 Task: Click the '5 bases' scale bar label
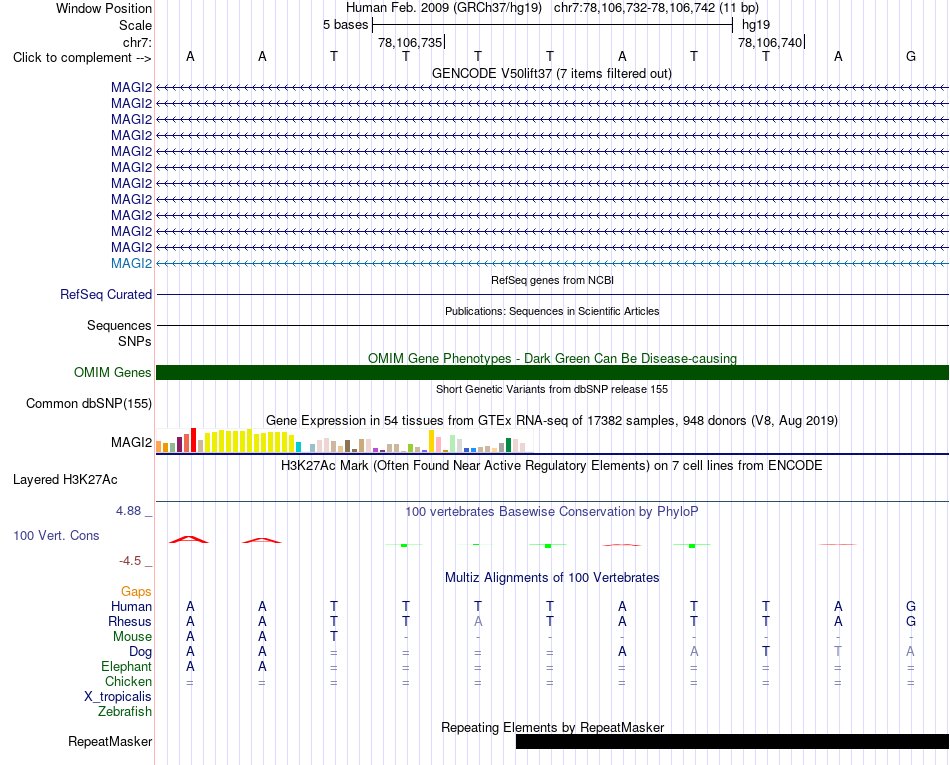coord(345,25)
